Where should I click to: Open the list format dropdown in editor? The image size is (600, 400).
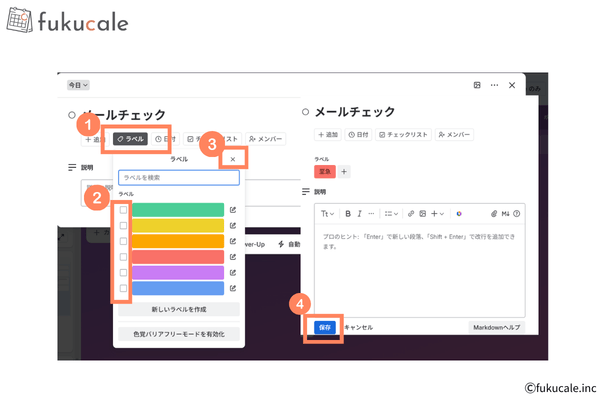tap(392, 213)
